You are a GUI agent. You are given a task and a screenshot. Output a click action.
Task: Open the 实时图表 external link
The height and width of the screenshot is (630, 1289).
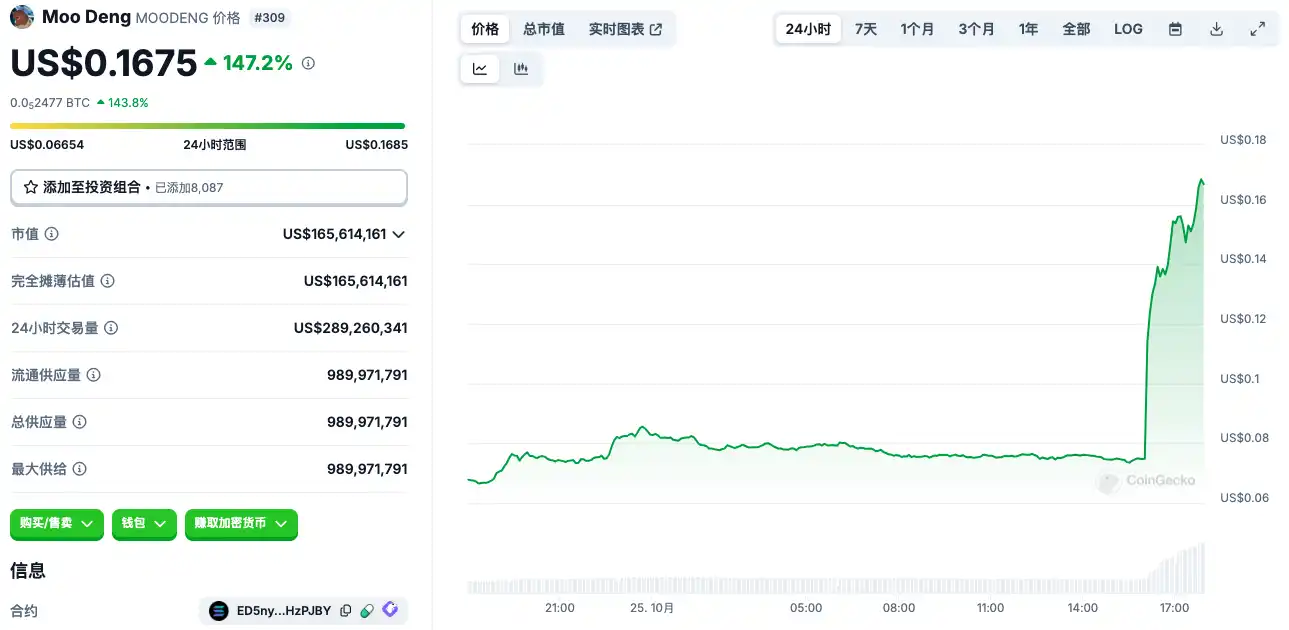625,29
